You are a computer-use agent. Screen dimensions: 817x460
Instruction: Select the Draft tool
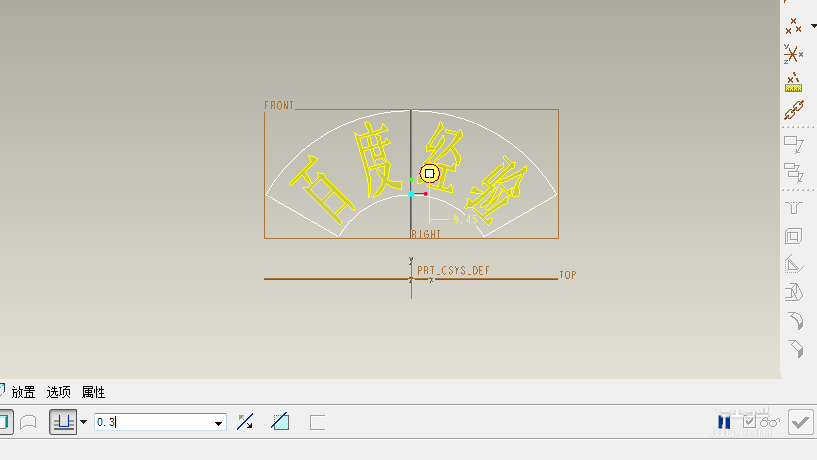pyautogui.click(x=794, y=292)
